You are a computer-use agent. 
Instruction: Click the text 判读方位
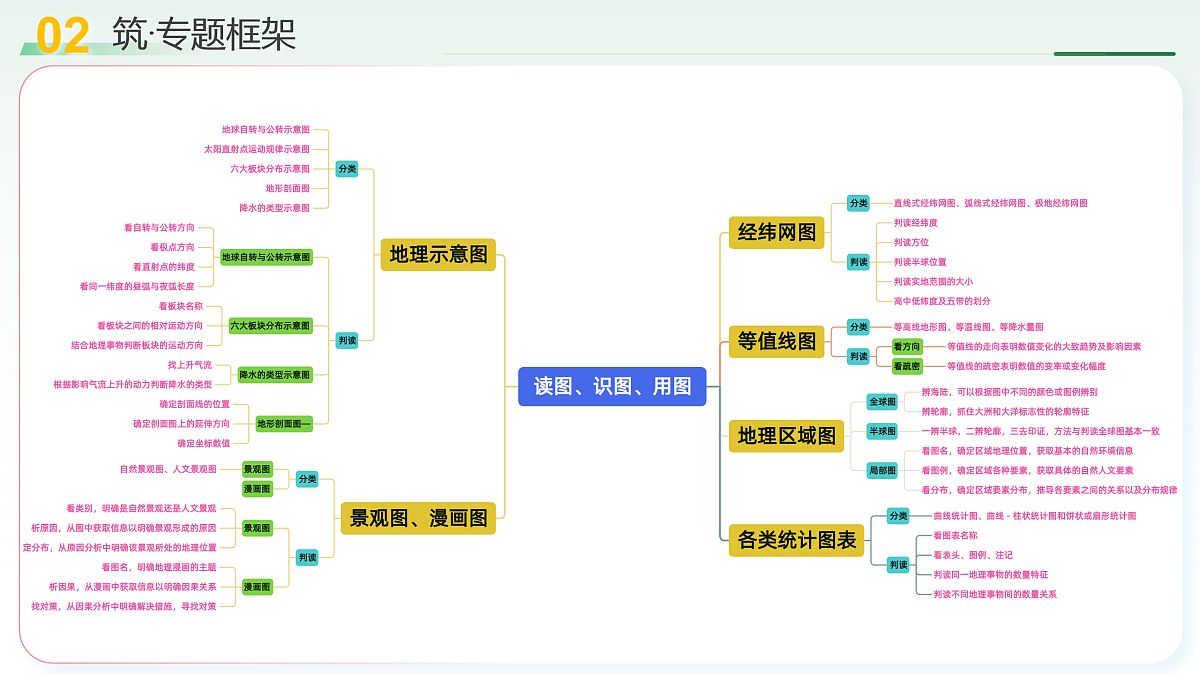(911, 242)
